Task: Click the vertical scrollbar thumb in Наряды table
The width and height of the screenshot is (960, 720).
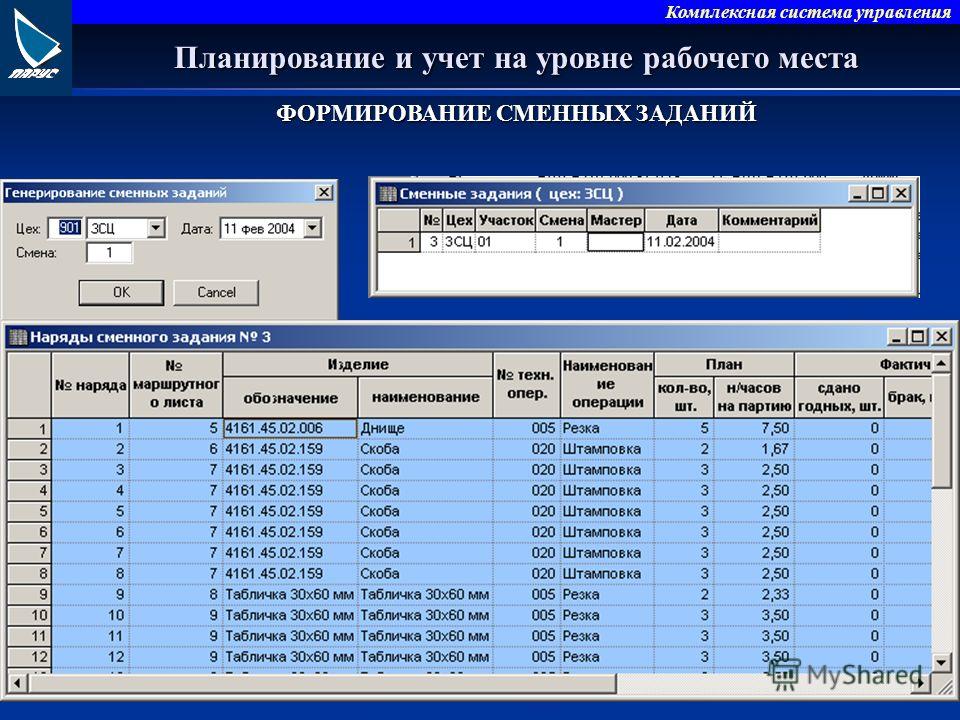Action: (941, 431)
